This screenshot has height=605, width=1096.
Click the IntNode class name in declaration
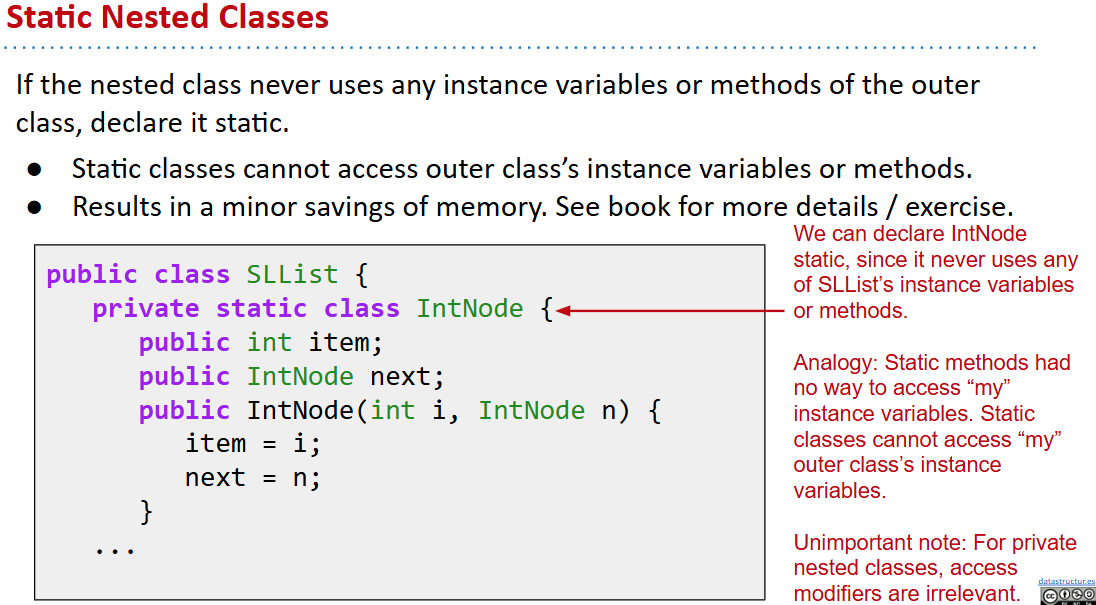point(469,309)
